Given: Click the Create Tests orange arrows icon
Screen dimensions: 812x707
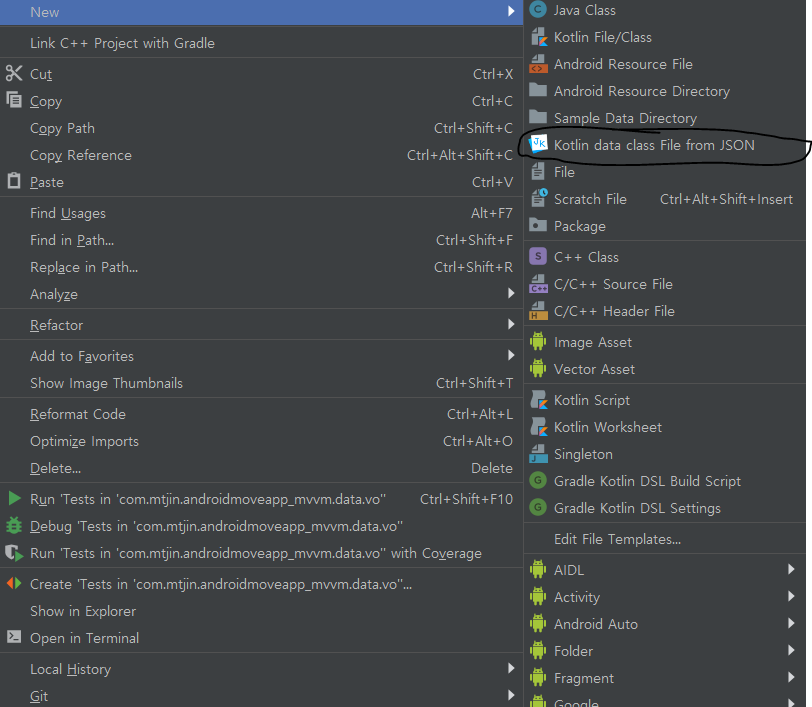Looking at the screenshot, I should click(x=14, y=583).
